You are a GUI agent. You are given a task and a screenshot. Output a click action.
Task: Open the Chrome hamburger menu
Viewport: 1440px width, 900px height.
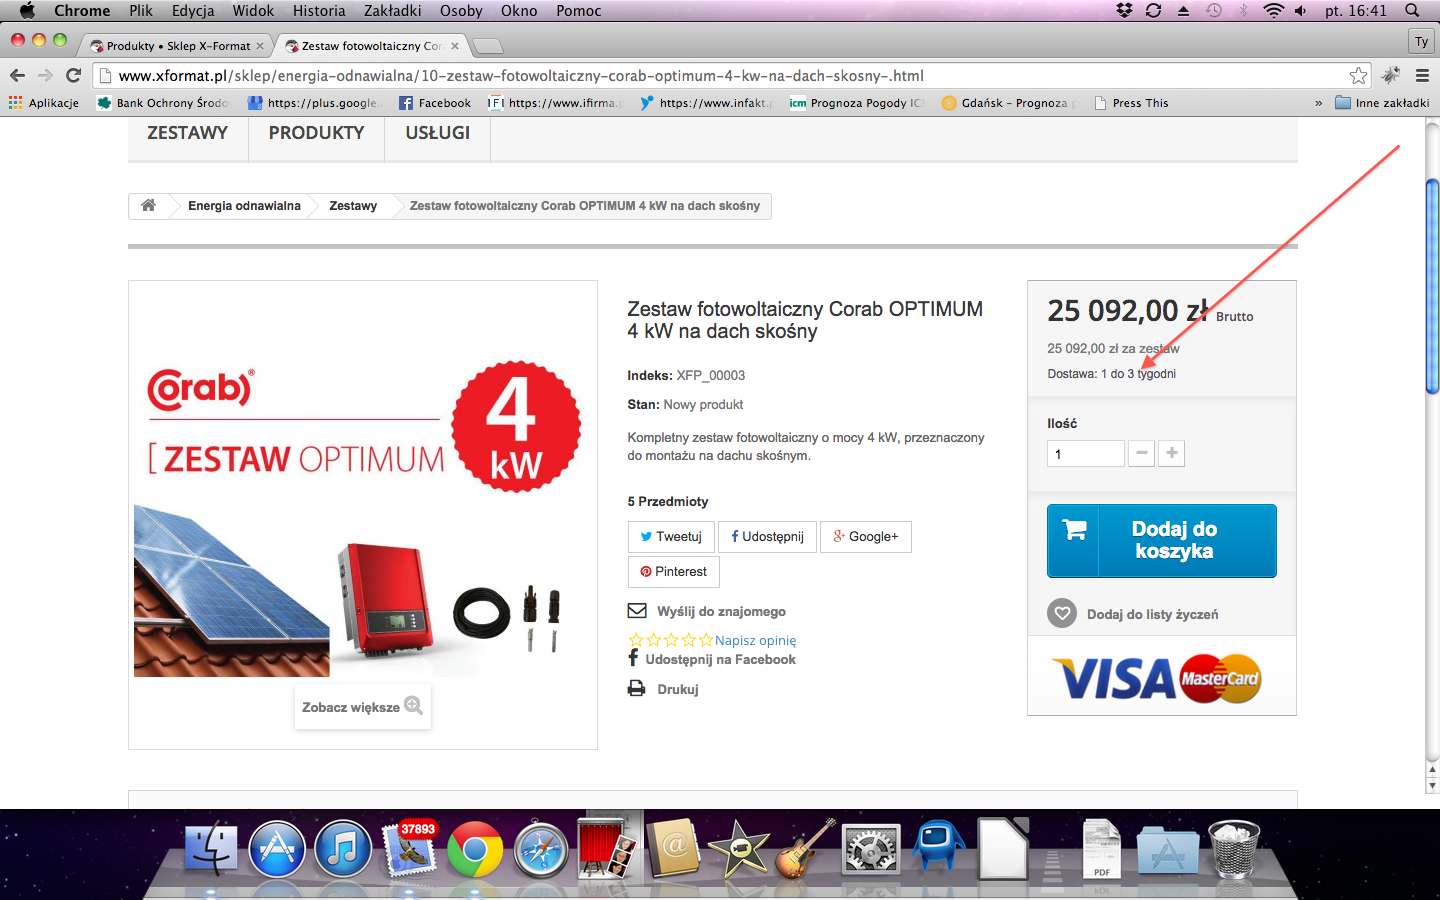click(x=1422, y=75)
